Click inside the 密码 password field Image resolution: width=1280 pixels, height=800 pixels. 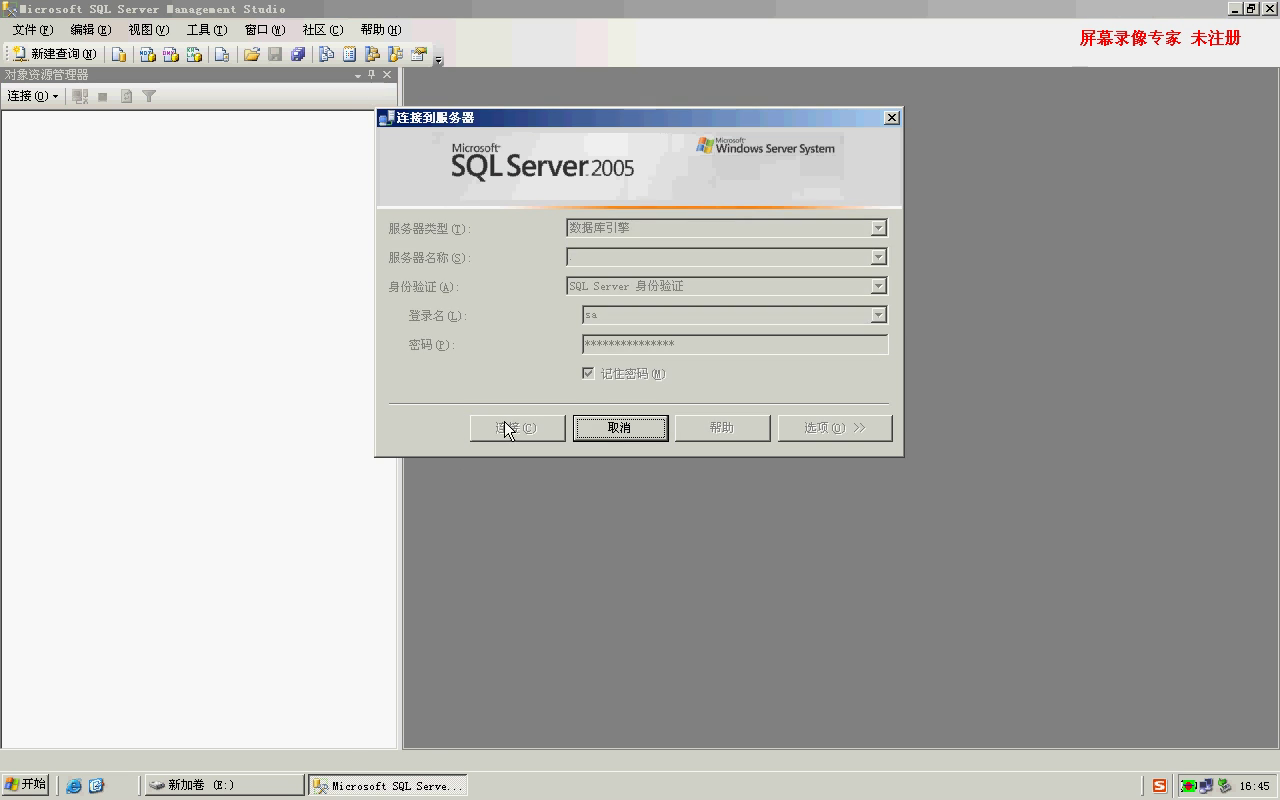point(735,344)
